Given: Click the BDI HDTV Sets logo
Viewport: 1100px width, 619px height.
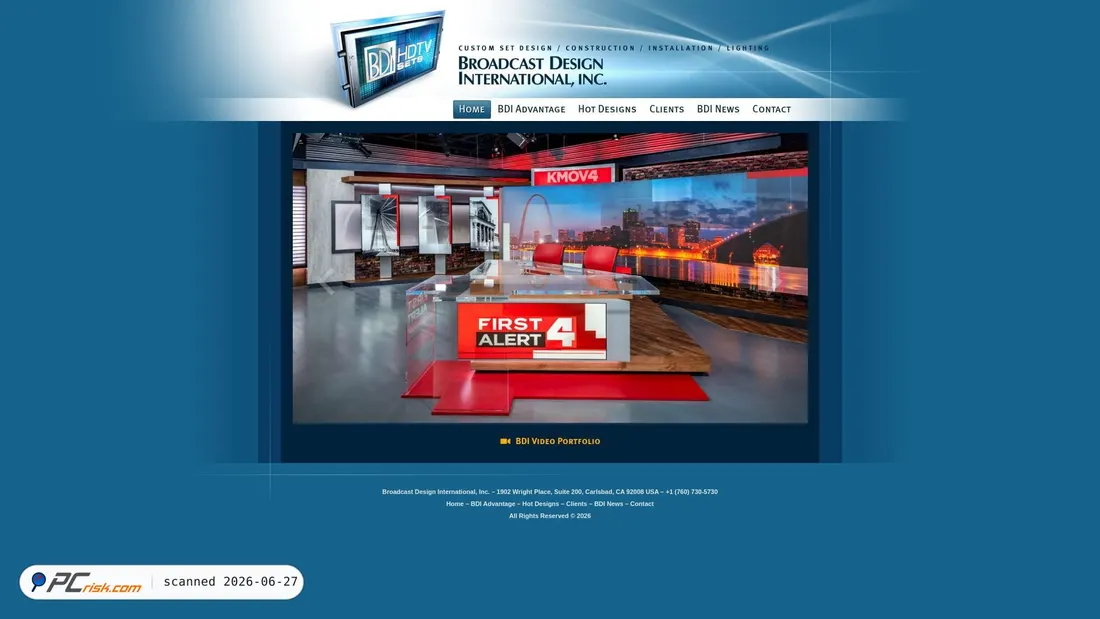Looking at the screenshot, I should (388, 59).
